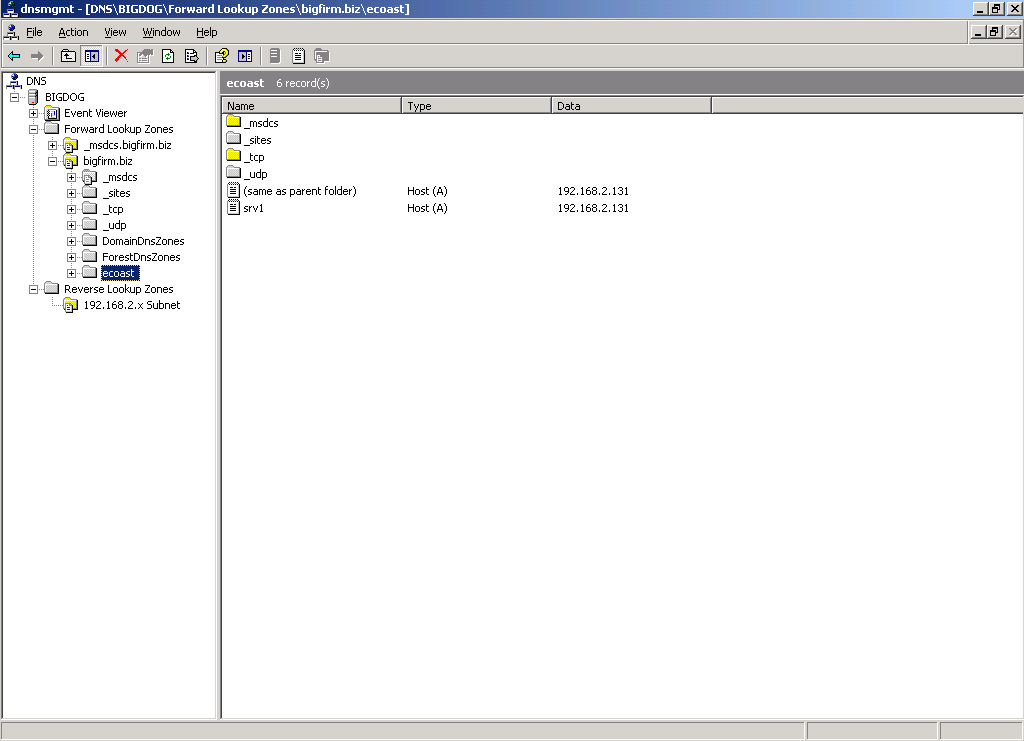Image resolution: width=1024 pixels, height=741 pixels.
Task: Click the New Record notepad icon
Action: coord(298,56)
